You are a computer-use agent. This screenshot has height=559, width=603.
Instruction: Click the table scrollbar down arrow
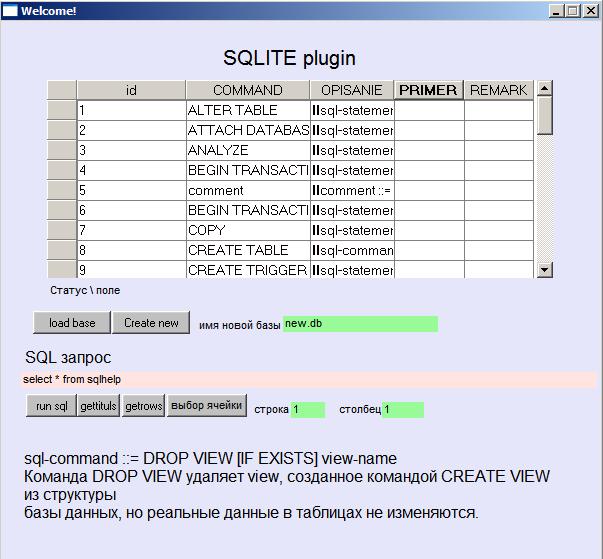pos(544,270)
